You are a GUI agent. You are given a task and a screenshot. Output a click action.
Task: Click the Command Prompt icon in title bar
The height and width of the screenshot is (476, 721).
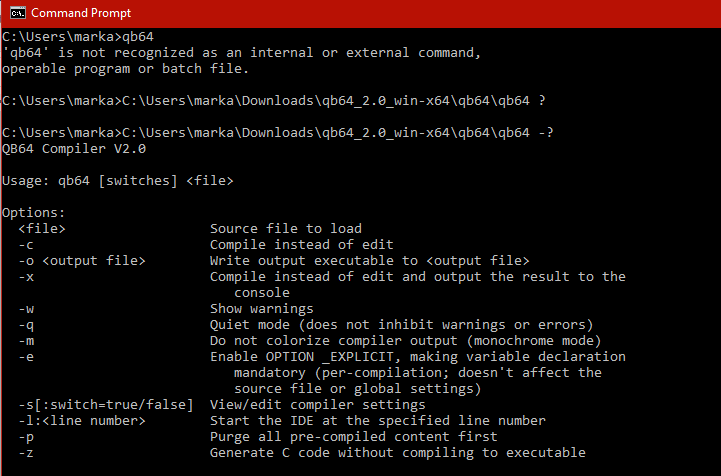click(18, 13)
